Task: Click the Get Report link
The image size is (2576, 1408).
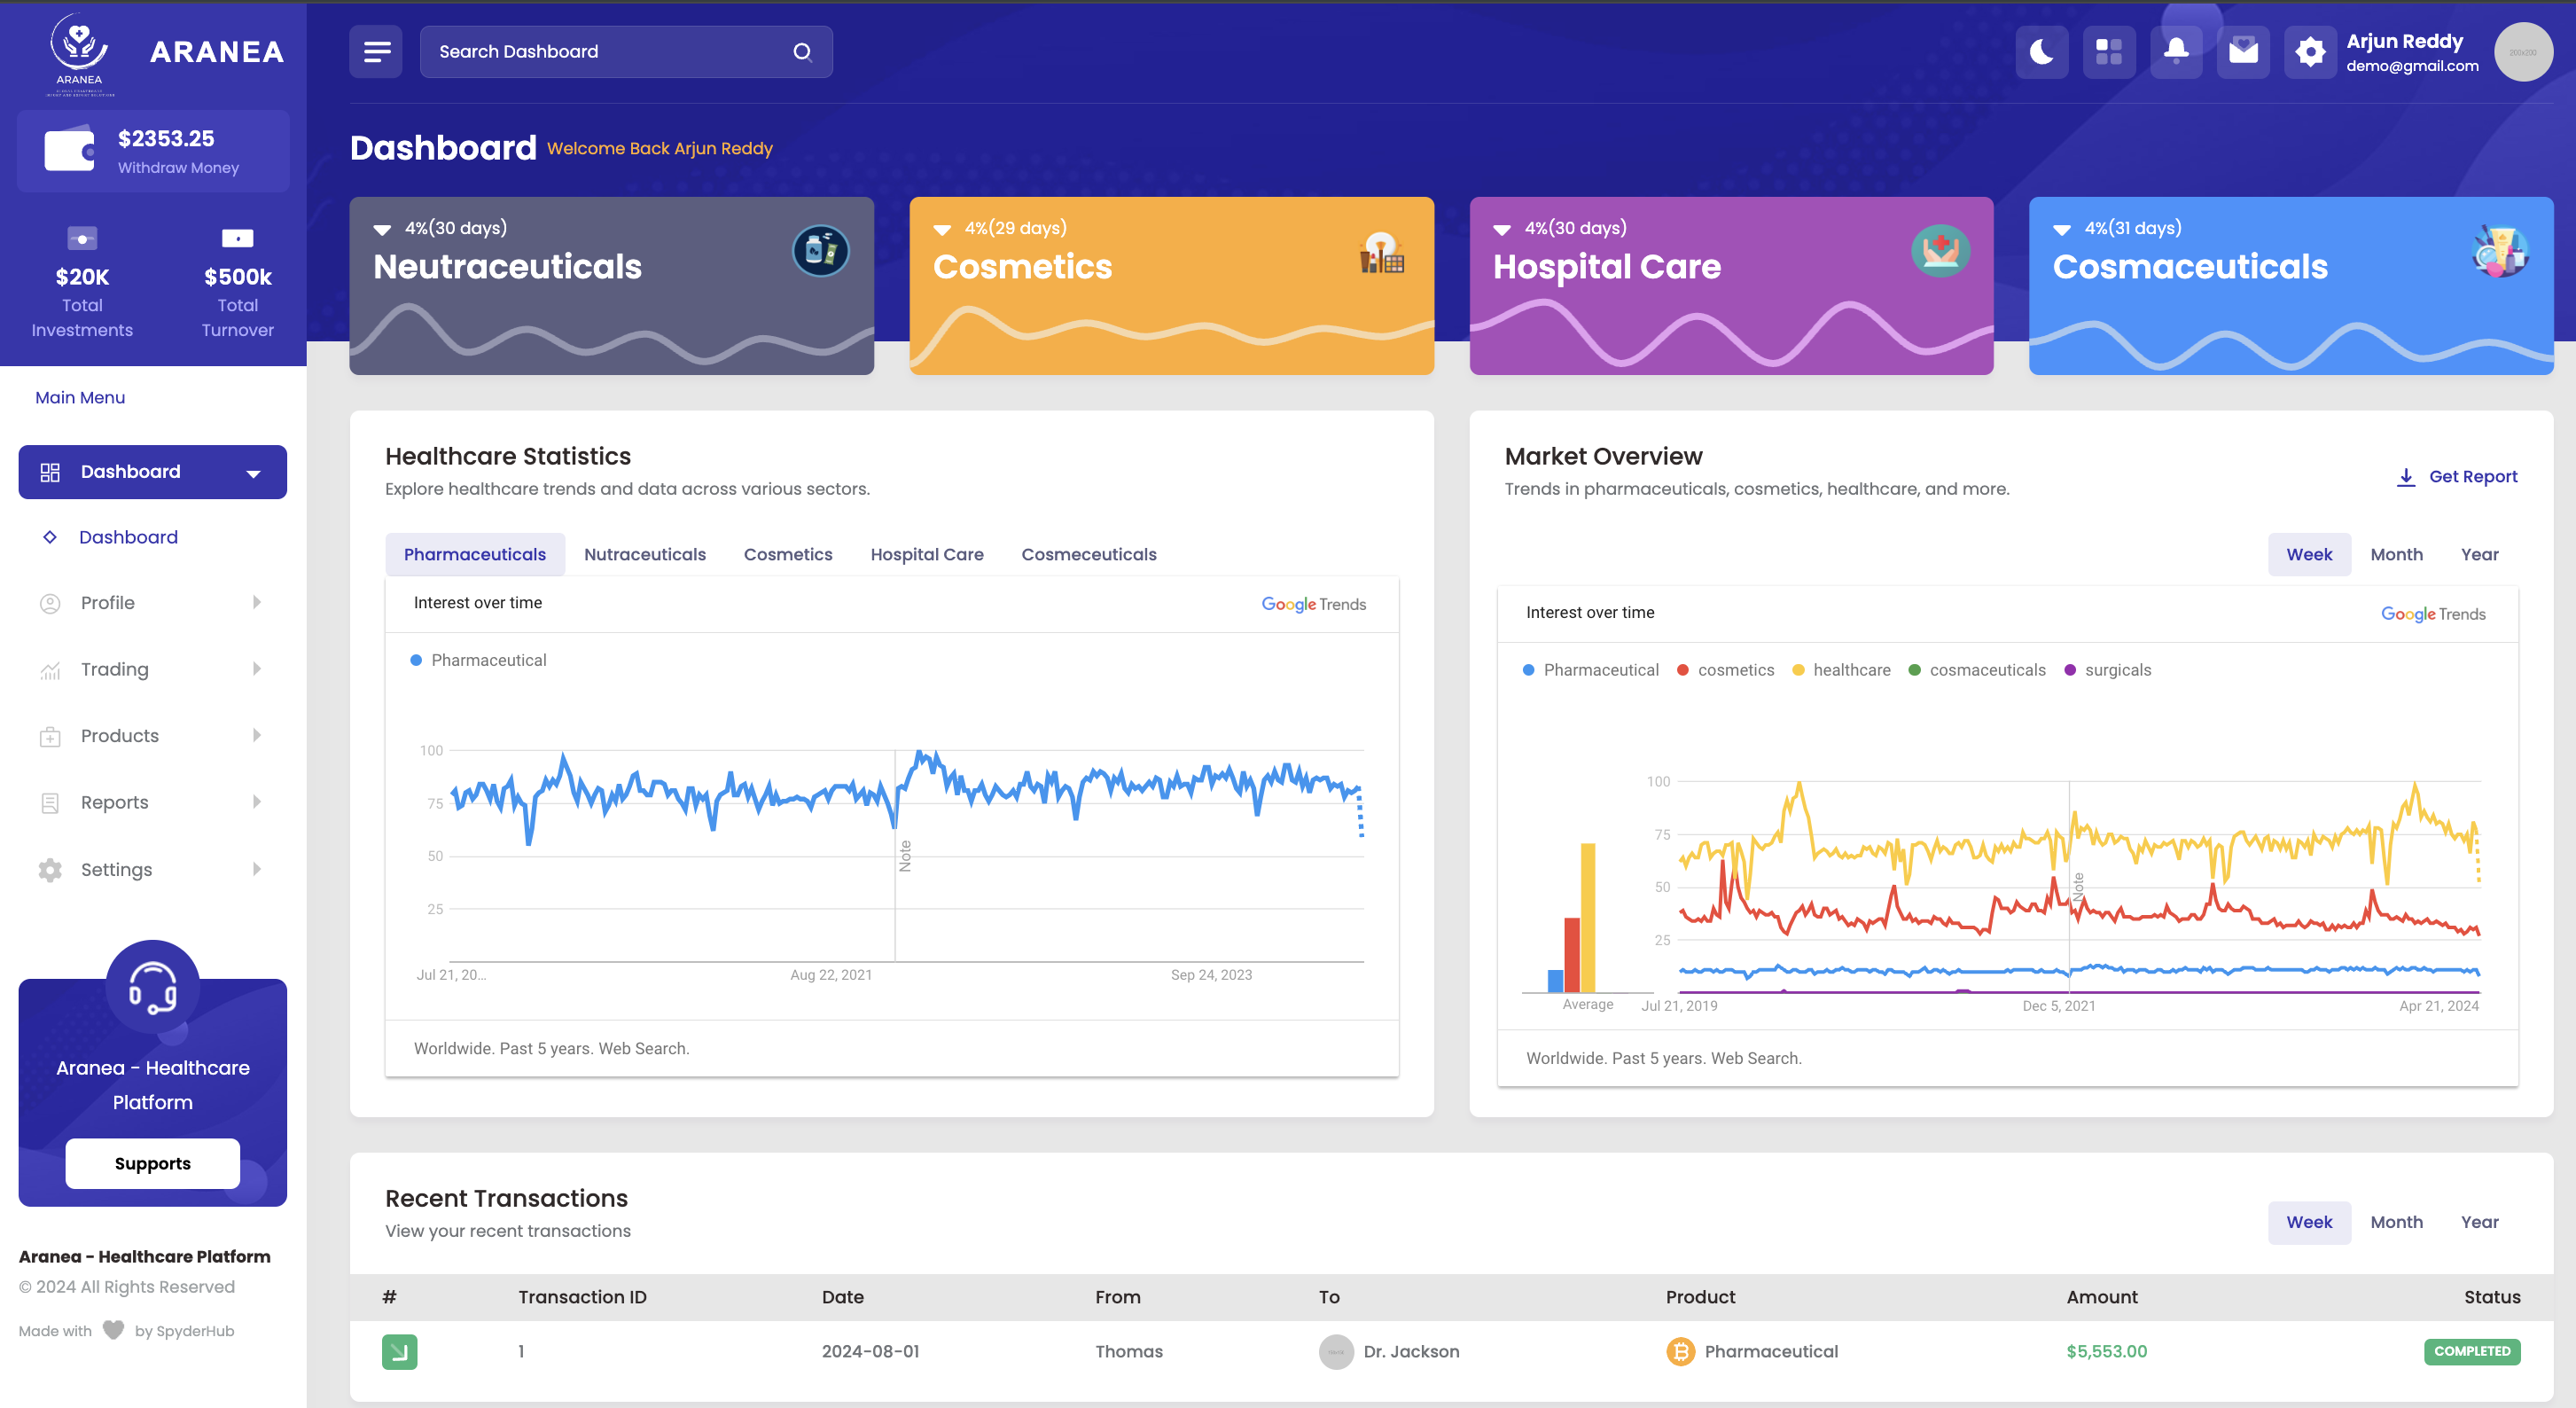Action: pyautogui.click(x=2457, y=477)
